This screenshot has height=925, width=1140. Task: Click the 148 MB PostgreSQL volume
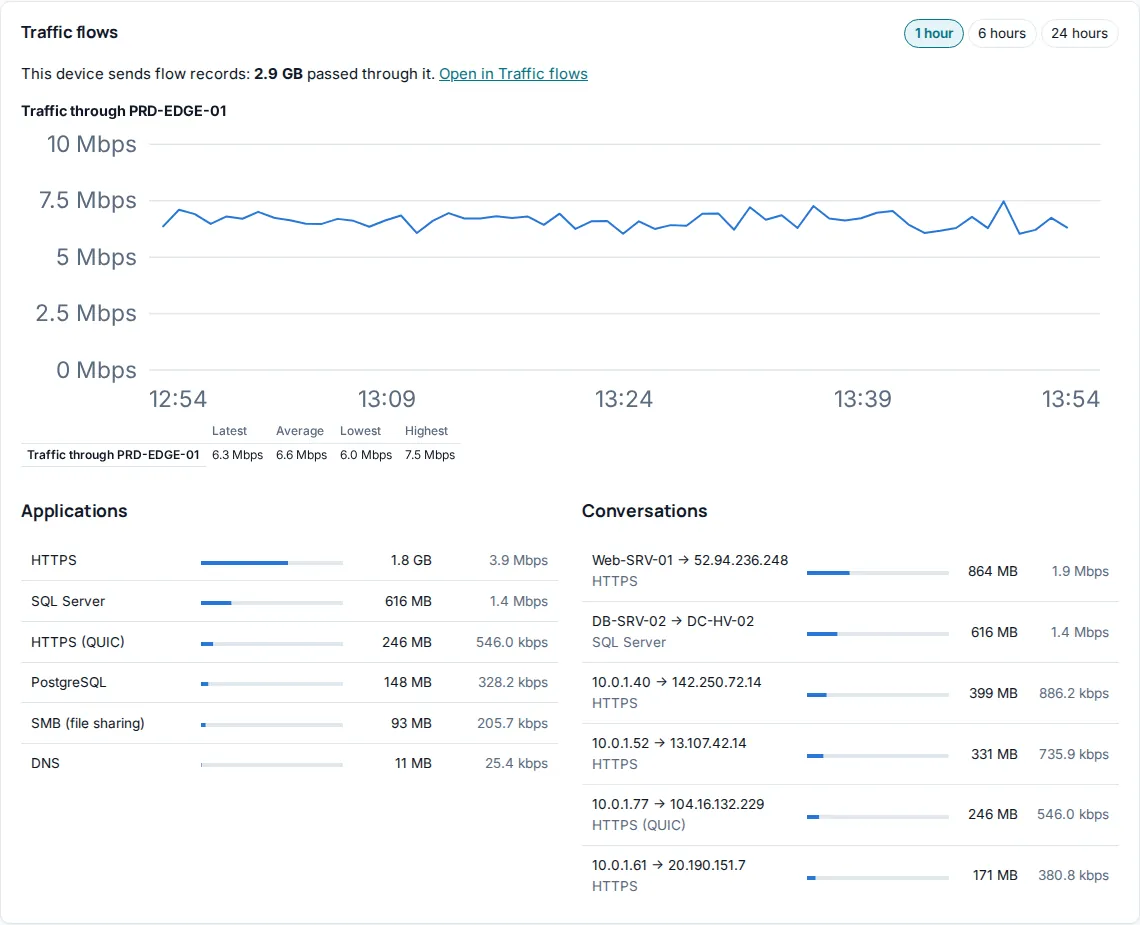(x=408, y=682)
